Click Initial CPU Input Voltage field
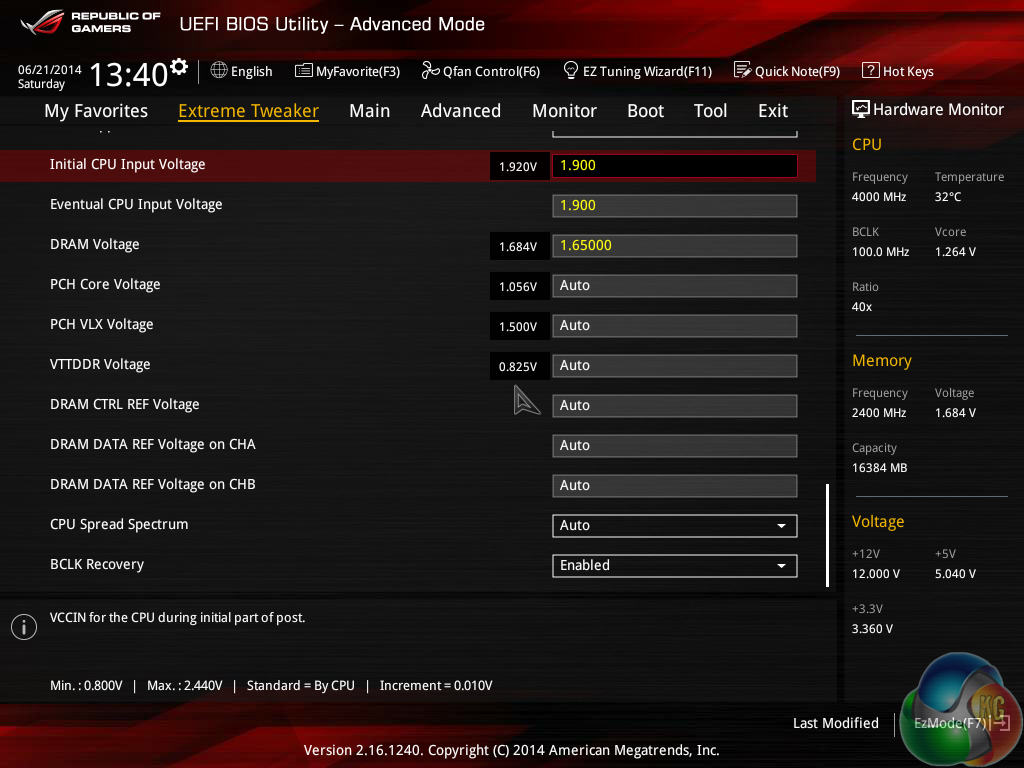This screenshot has height=768, width=1024. tap(675, 166)
